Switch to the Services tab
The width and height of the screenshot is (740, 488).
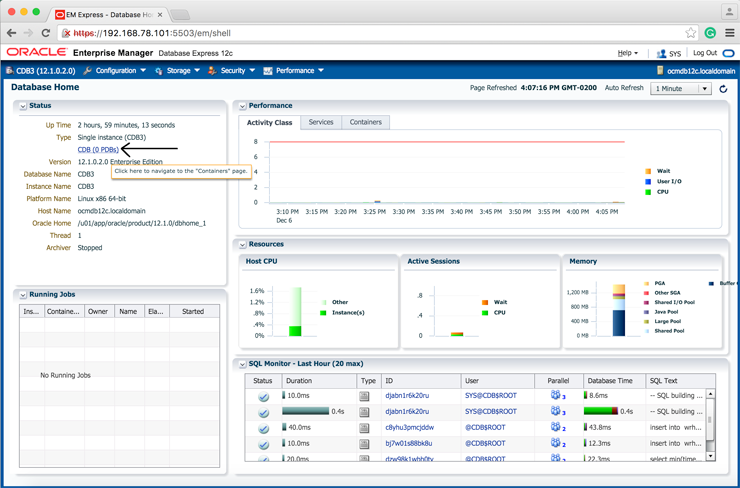[321, 122]
